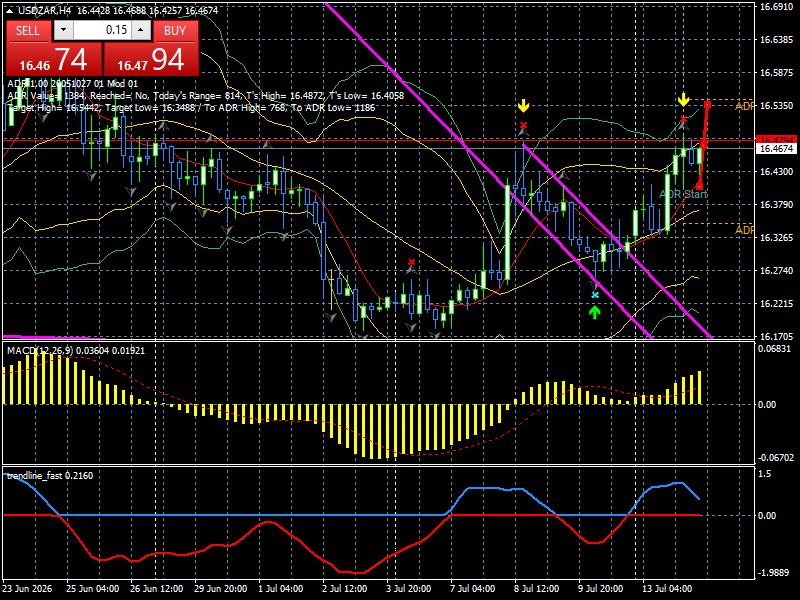Image resolution: width=800 pixels, height=600 pixels.
Task: Select the red x marker near 3 Jul 20:00
Action: tap(411, 262)
